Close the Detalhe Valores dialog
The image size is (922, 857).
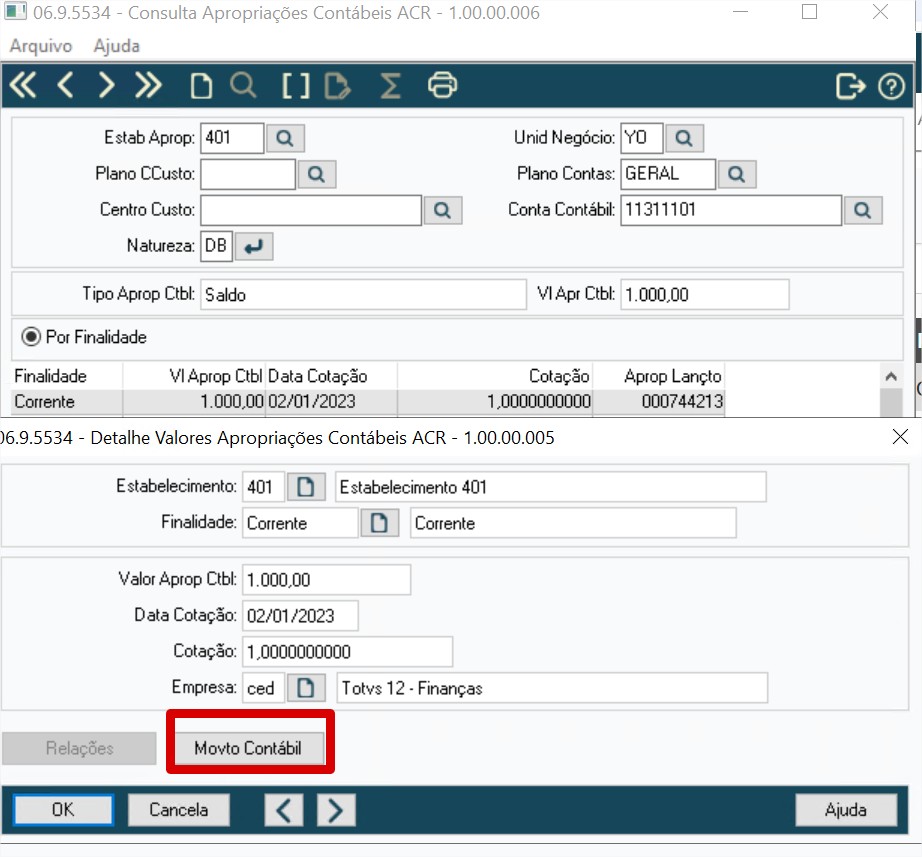click(900, 437)
